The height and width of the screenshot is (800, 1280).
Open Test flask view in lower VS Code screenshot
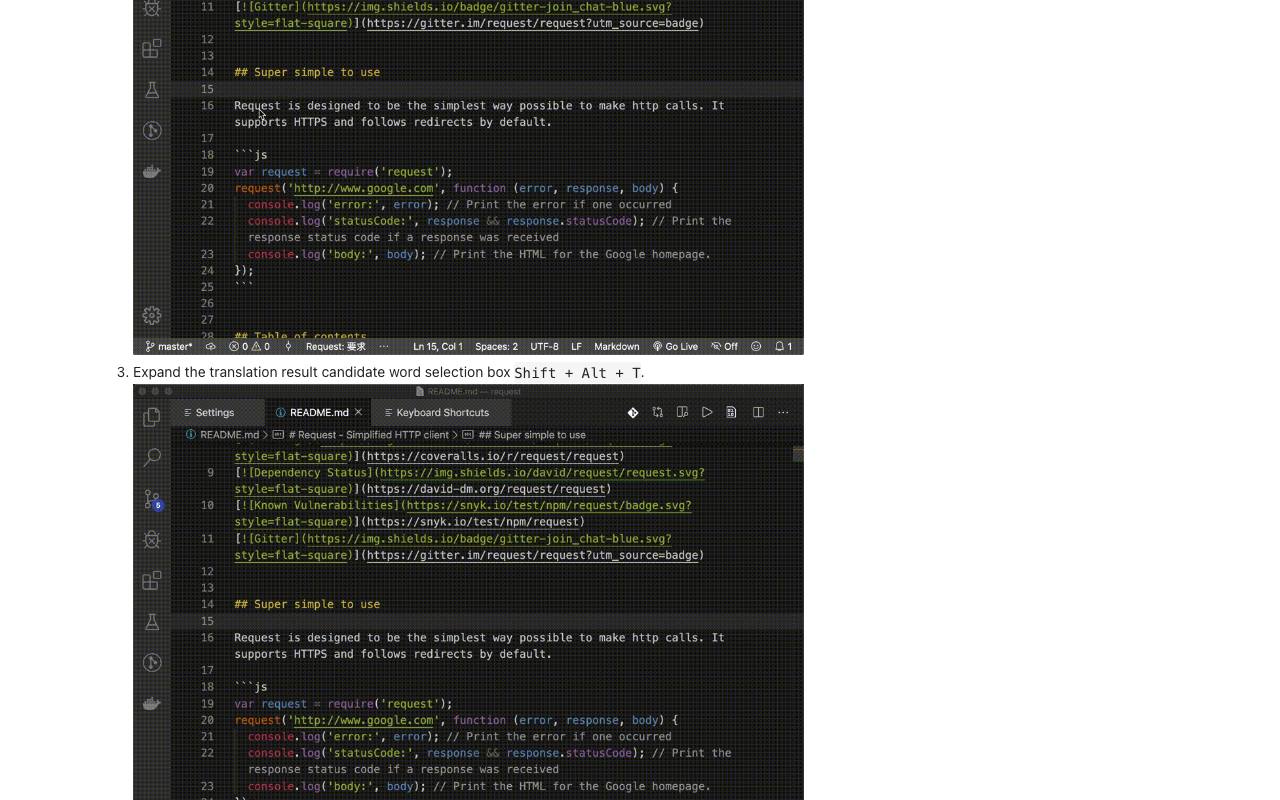pyautogui.click(x=152, y=622)
